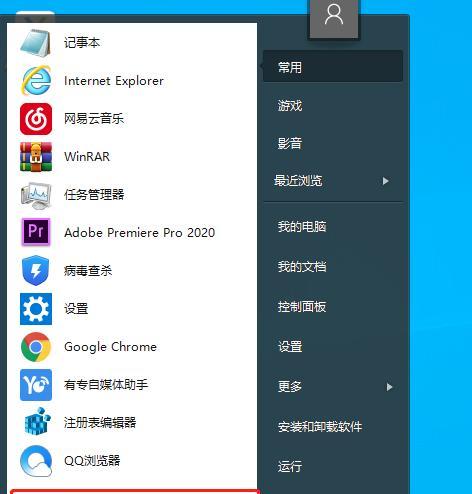The width and height of the screenshot is (472, 494).
Task: Open 控制面板 entry
Action: [x=302, y=306]
